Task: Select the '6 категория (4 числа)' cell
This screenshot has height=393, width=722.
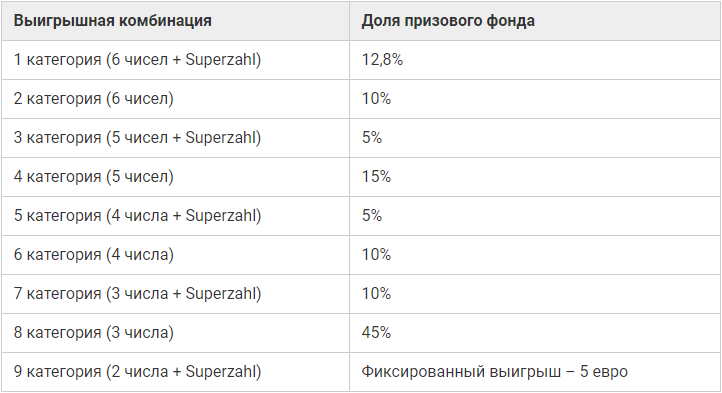Action: pos(175,255)
